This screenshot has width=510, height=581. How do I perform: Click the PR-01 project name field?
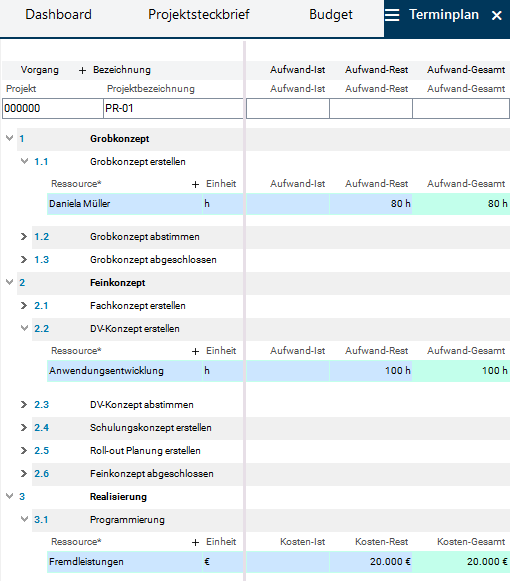pos(173,109)
